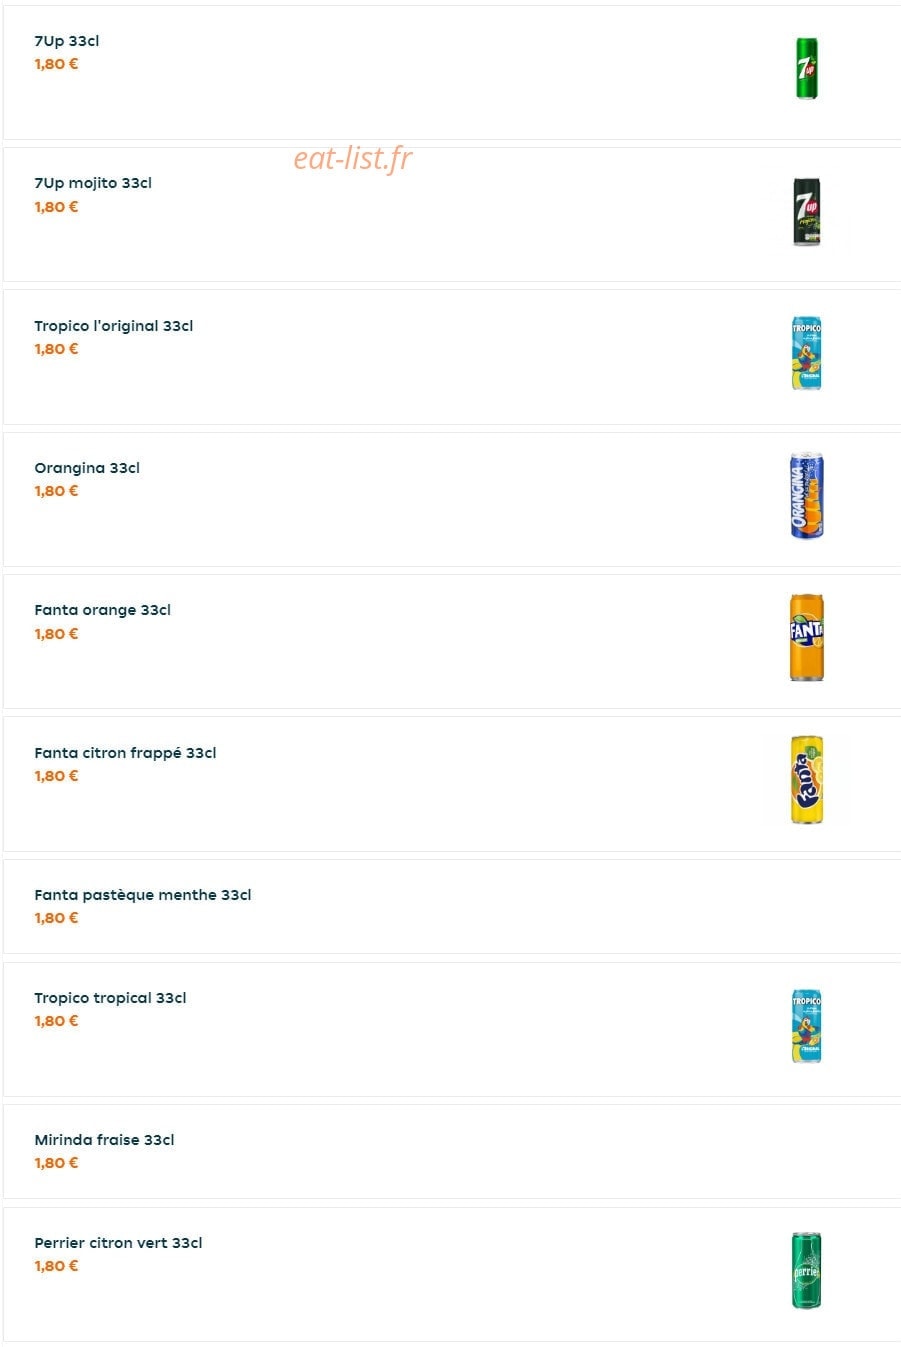Click the Perrier citron vert 33cl title
The image size is (901, 1347).
coord(118,1243)
